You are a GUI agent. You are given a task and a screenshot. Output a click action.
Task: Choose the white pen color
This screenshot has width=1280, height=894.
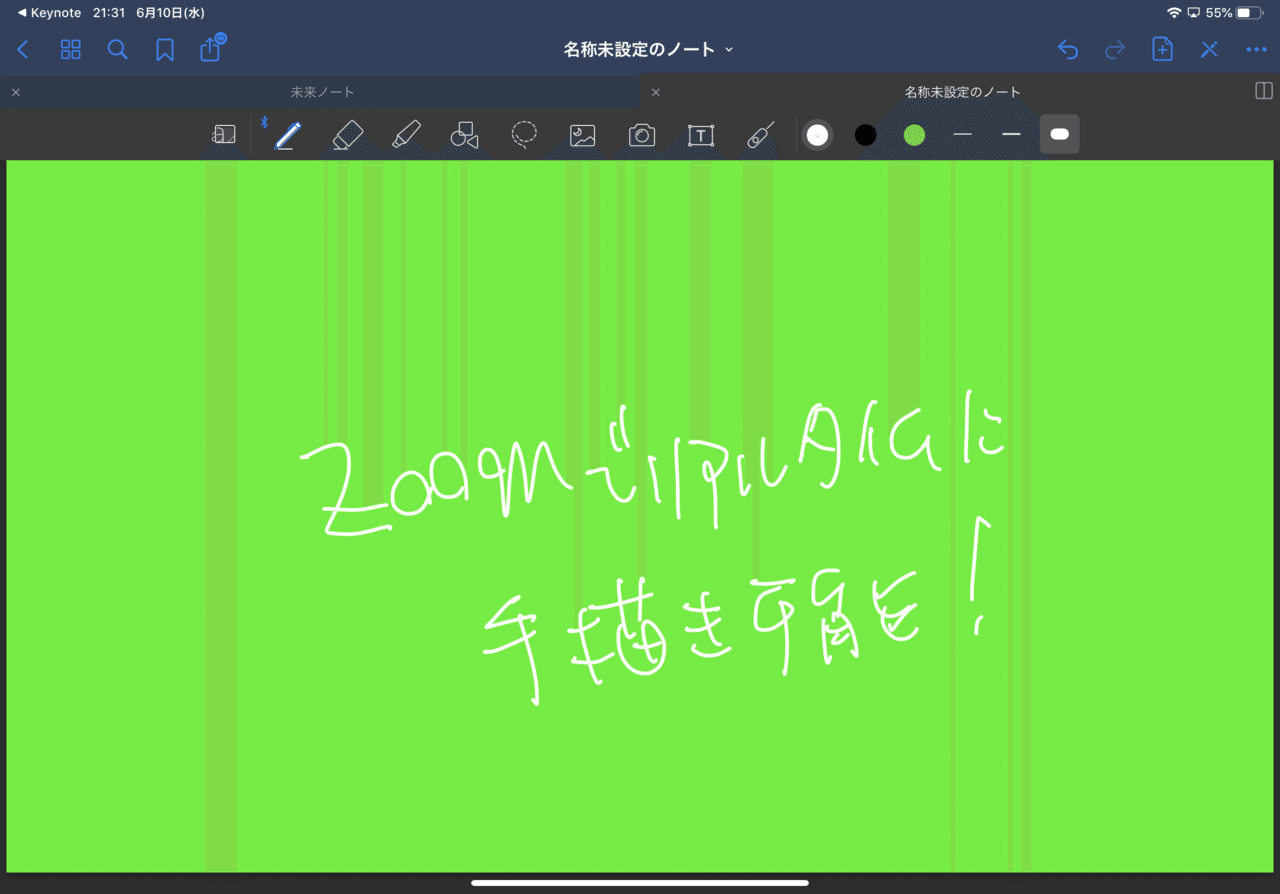click(x=818, y=135)
